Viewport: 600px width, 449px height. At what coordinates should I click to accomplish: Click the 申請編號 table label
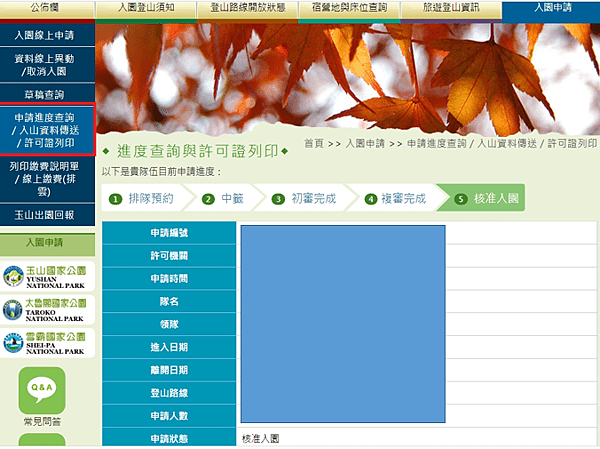169,233
